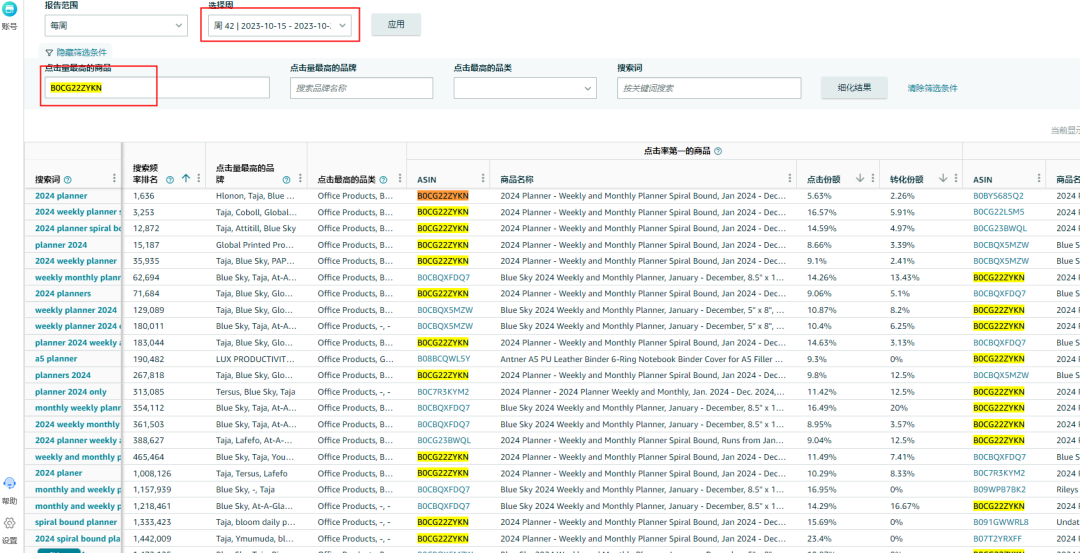The width and height of the screenshot is (1080, 553).
Task: Open the account icon in left sidebar
Action: click(x=9, y=10)
